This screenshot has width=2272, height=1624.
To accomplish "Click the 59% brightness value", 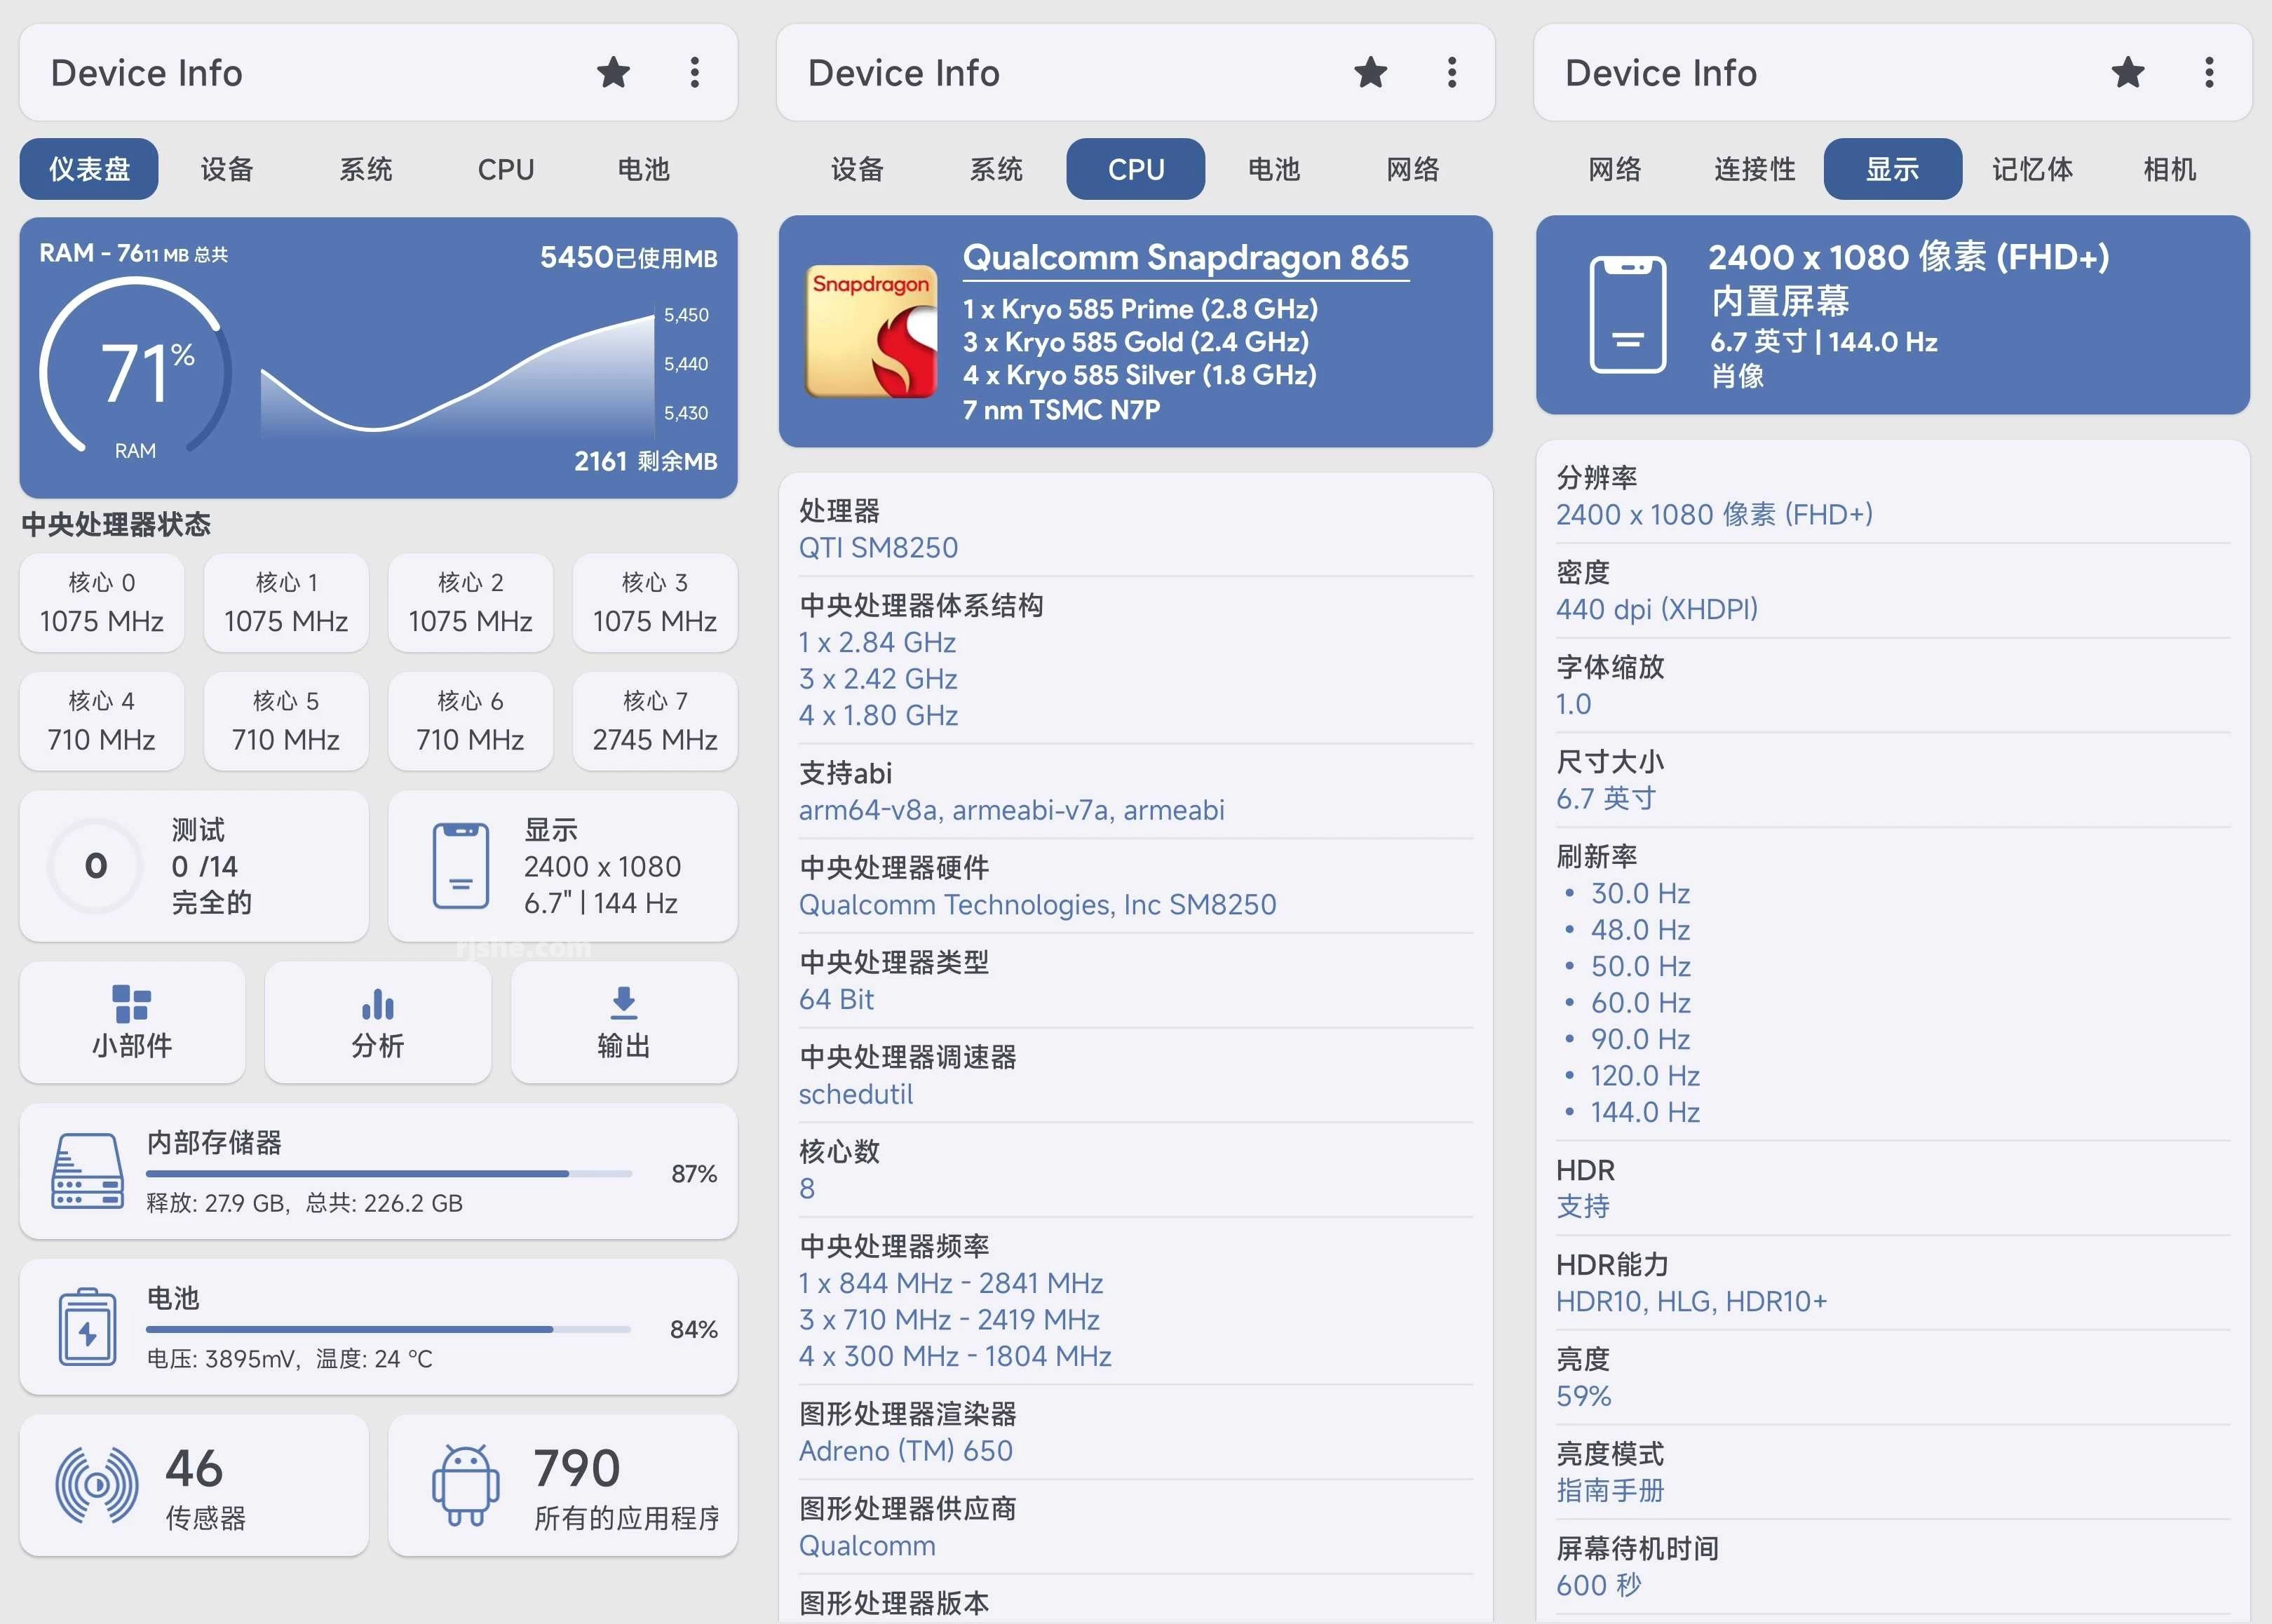I will coord(1583,1396).
